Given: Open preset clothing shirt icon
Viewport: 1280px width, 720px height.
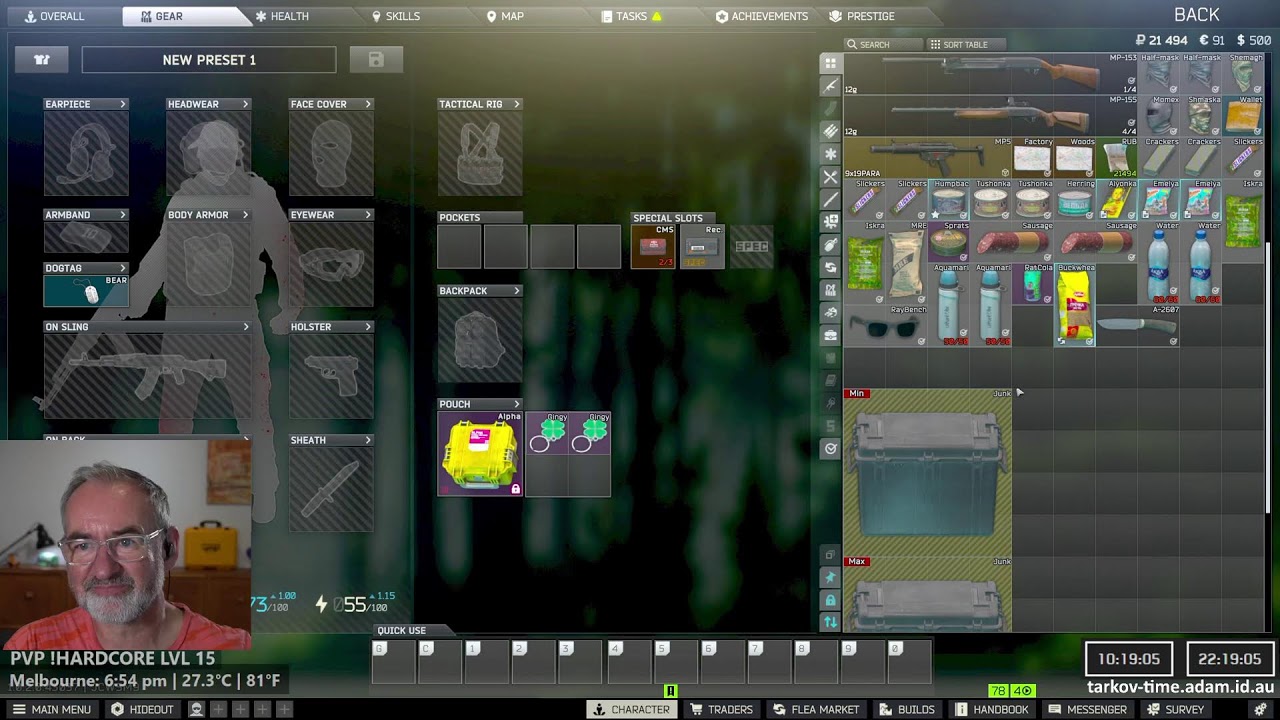Looking at the screenshot, I should (42, 60).
